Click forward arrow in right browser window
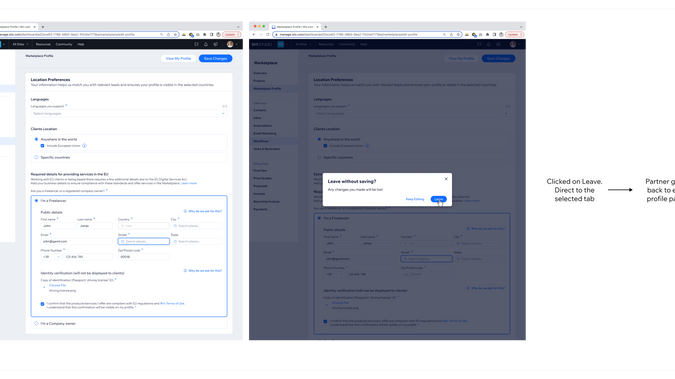The image size is (675, 379). pos(260,34)
